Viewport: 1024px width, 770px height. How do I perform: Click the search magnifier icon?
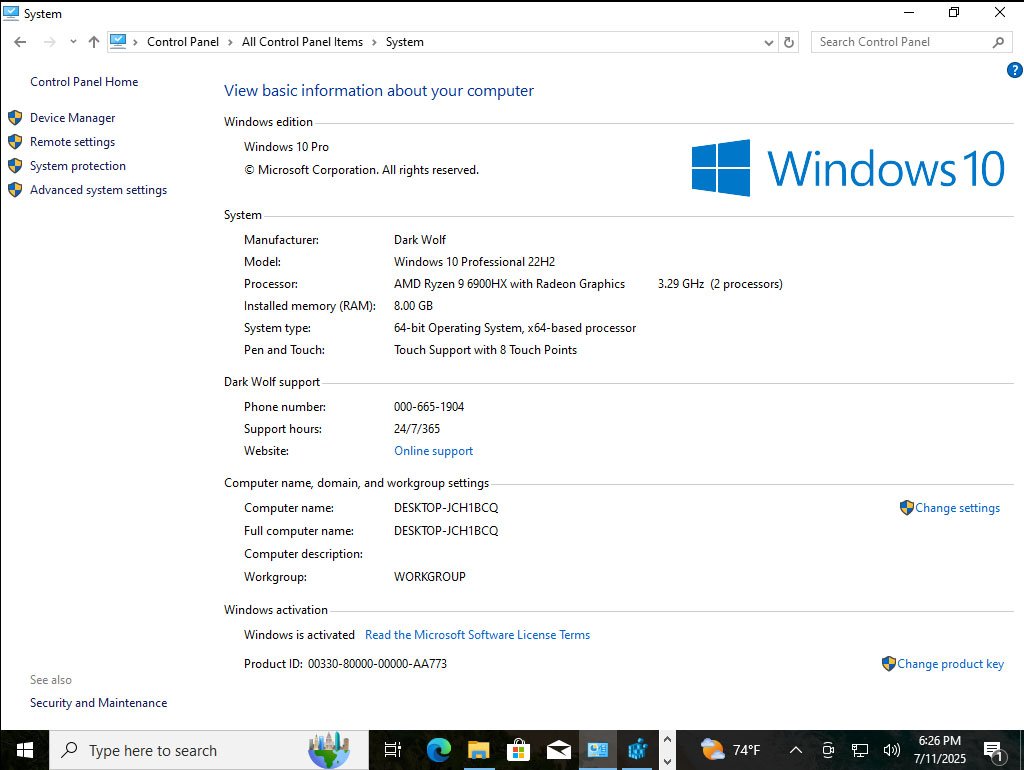tap(998, 42)
